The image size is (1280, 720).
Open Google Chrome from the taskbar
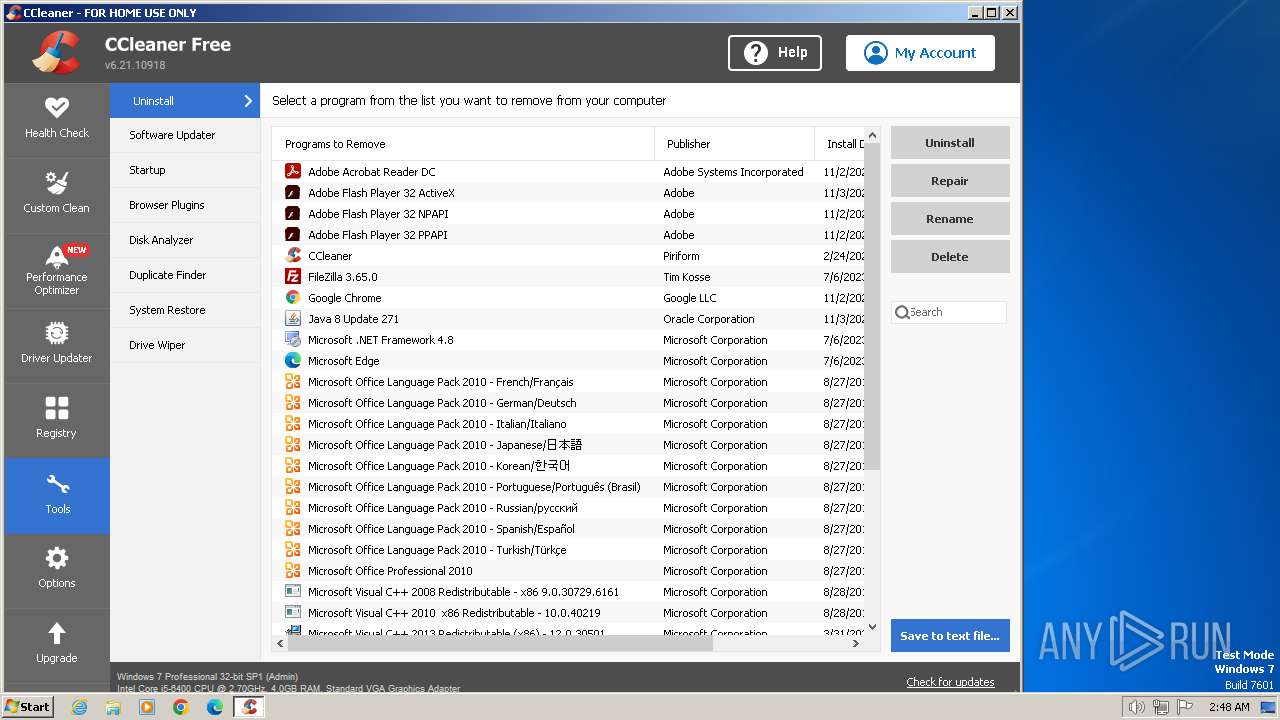(181, 707)
